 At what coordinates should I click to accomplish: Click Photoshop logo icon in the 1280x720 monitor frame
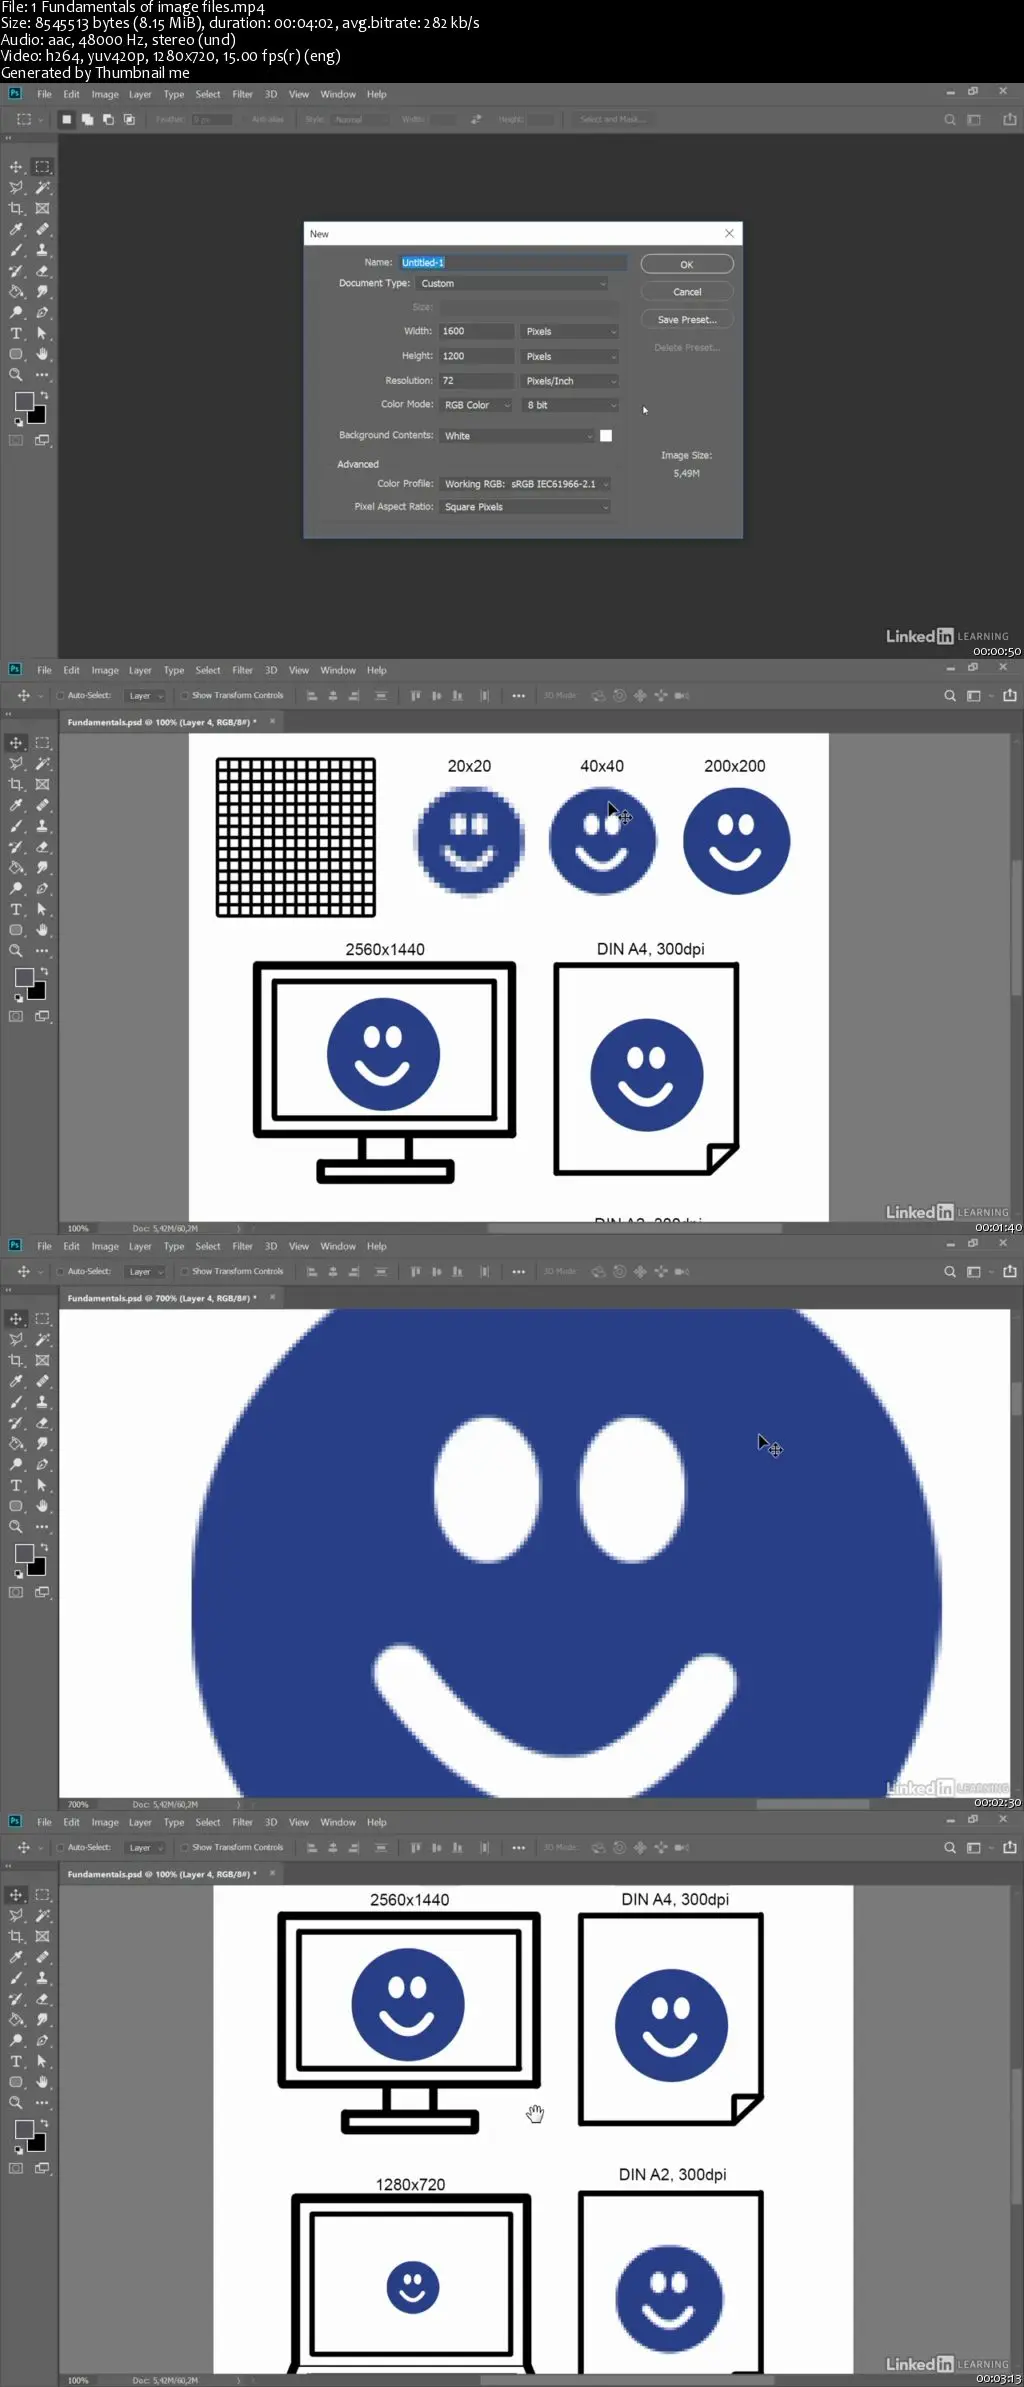(x=15, y=1821)
